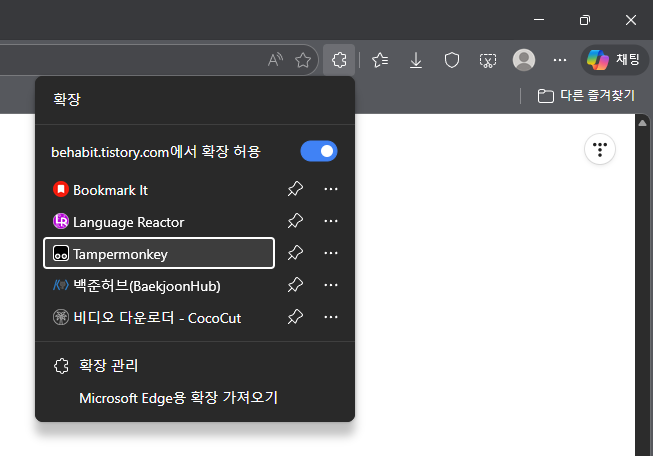
Task: Pin Bookmark It to toolbar
Action: pyautogui.click(x=295, y=189)
